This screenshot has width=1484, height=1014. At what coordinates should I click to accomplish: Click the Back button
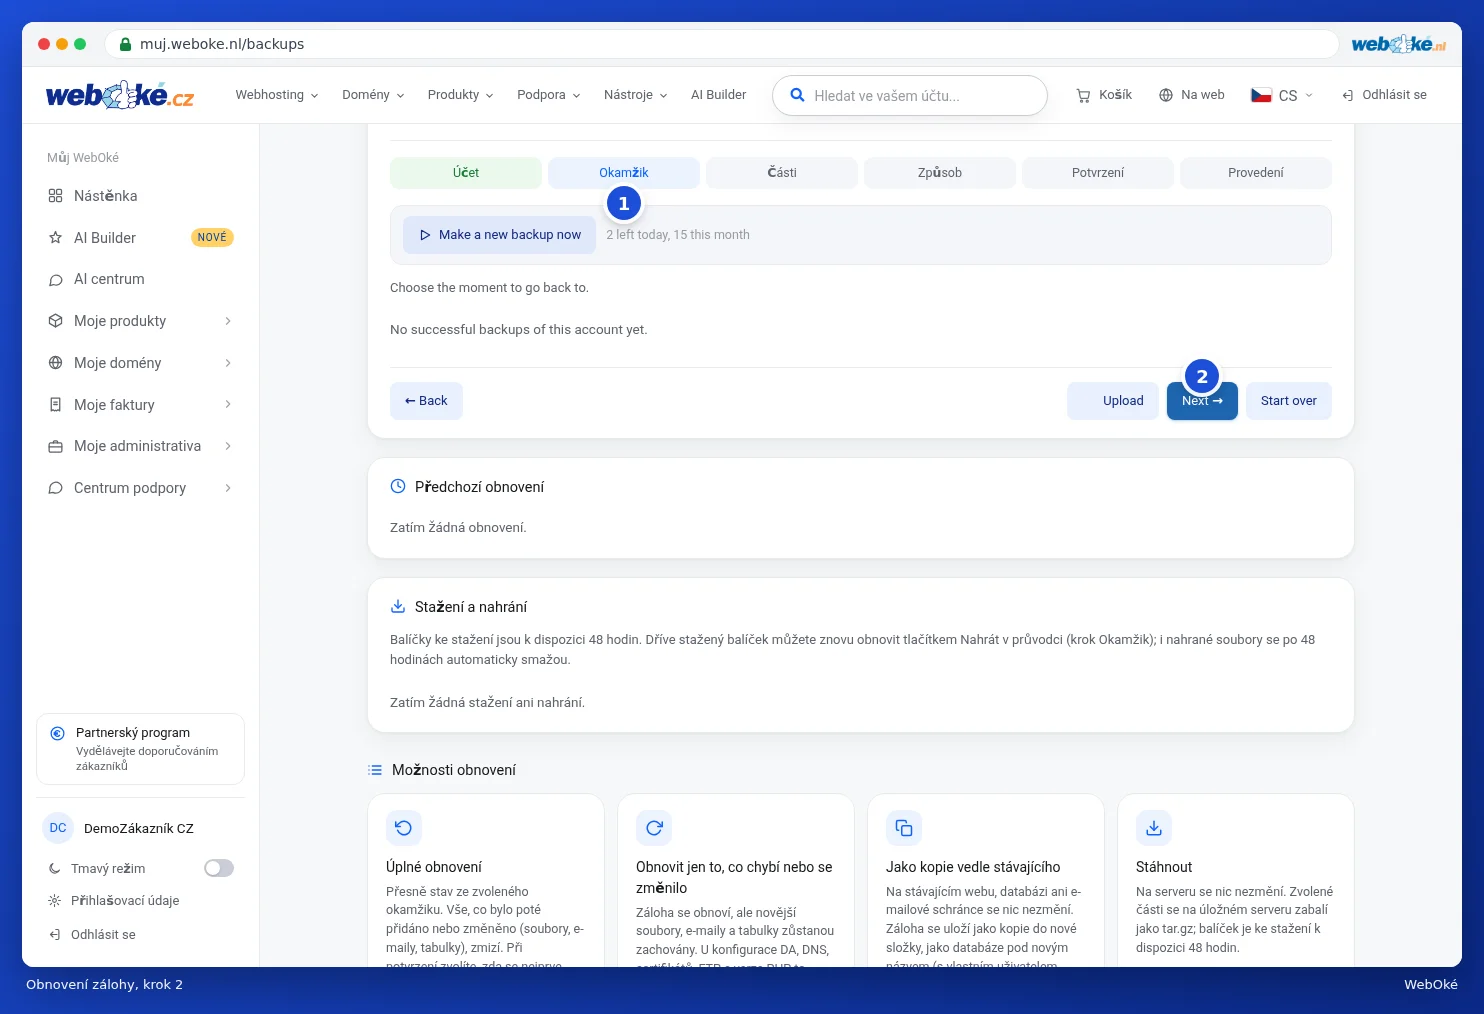426,401
